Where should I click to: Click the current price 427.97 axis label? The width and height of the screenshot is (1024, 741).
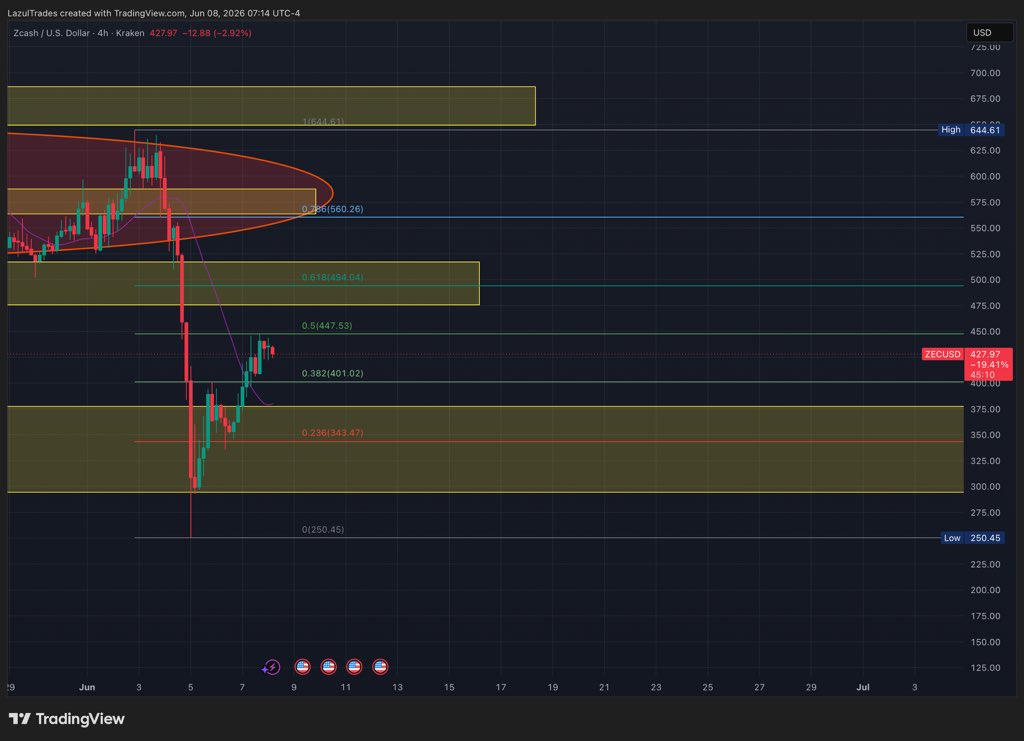click(985, 354)
